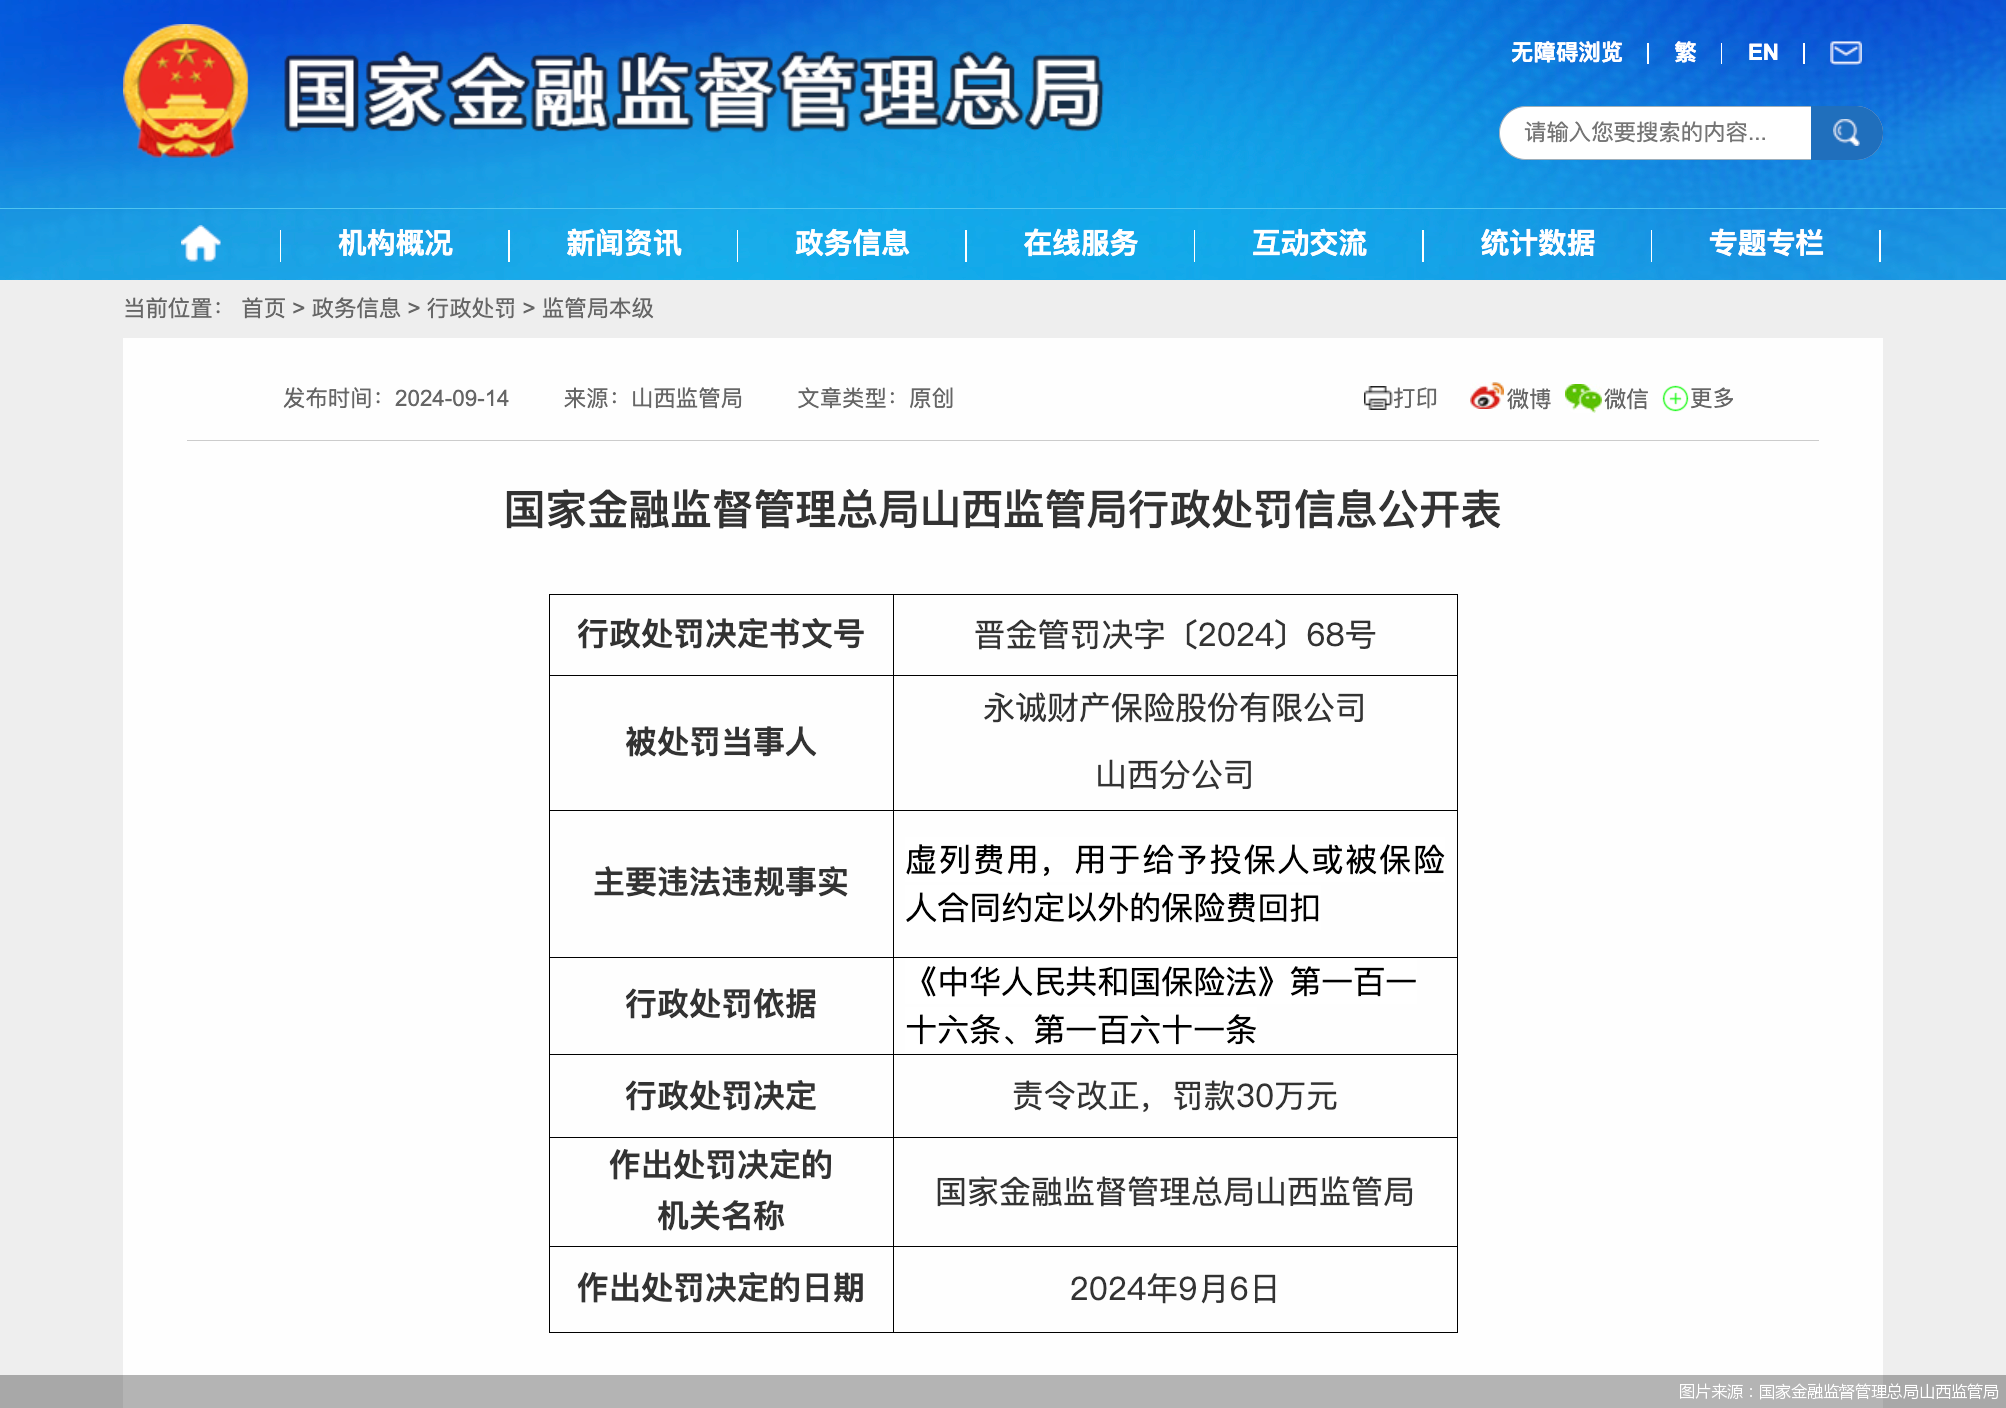
Task: Share via Weibo icon
Action: (1486, 397)
